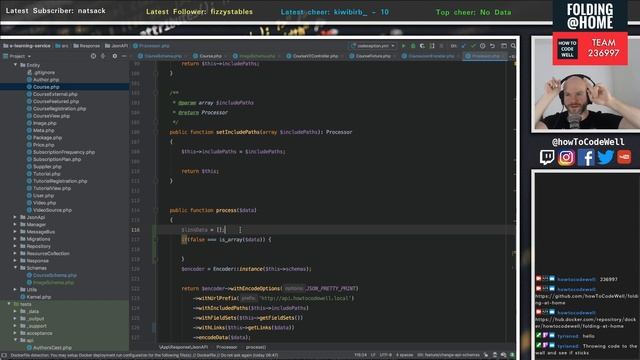
Task: Click the Instagram logo in overlay
Action: tap(566, 157)
